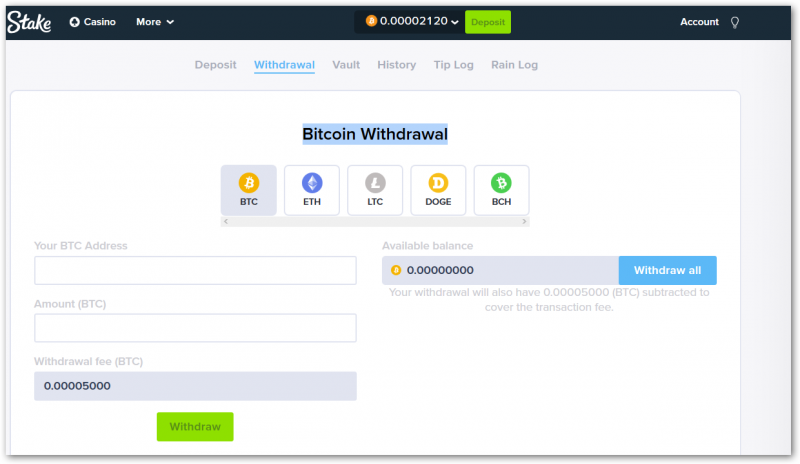This screenshot has height=464, width=800.
Task: Select the BCH currency icon
Action: pyautogui.click(x=502, y=190)
